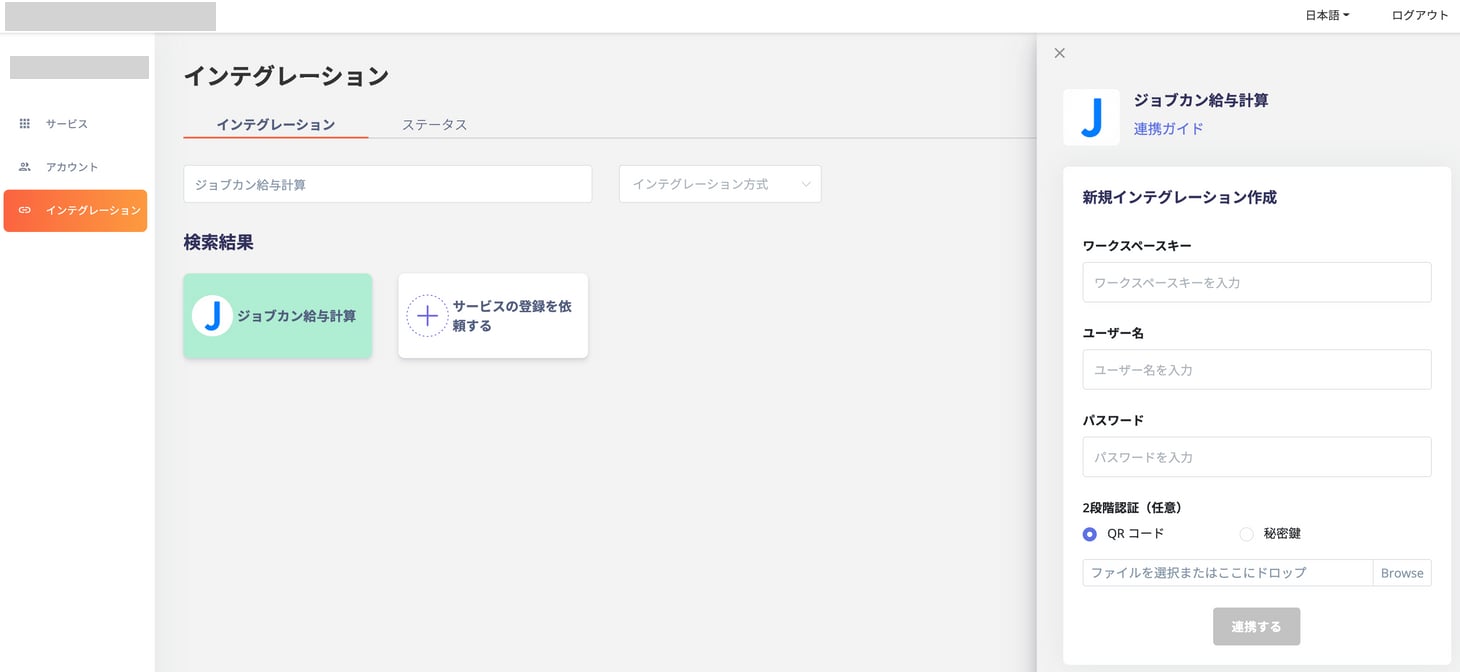Click the large J logo in the side panel

1091,117
